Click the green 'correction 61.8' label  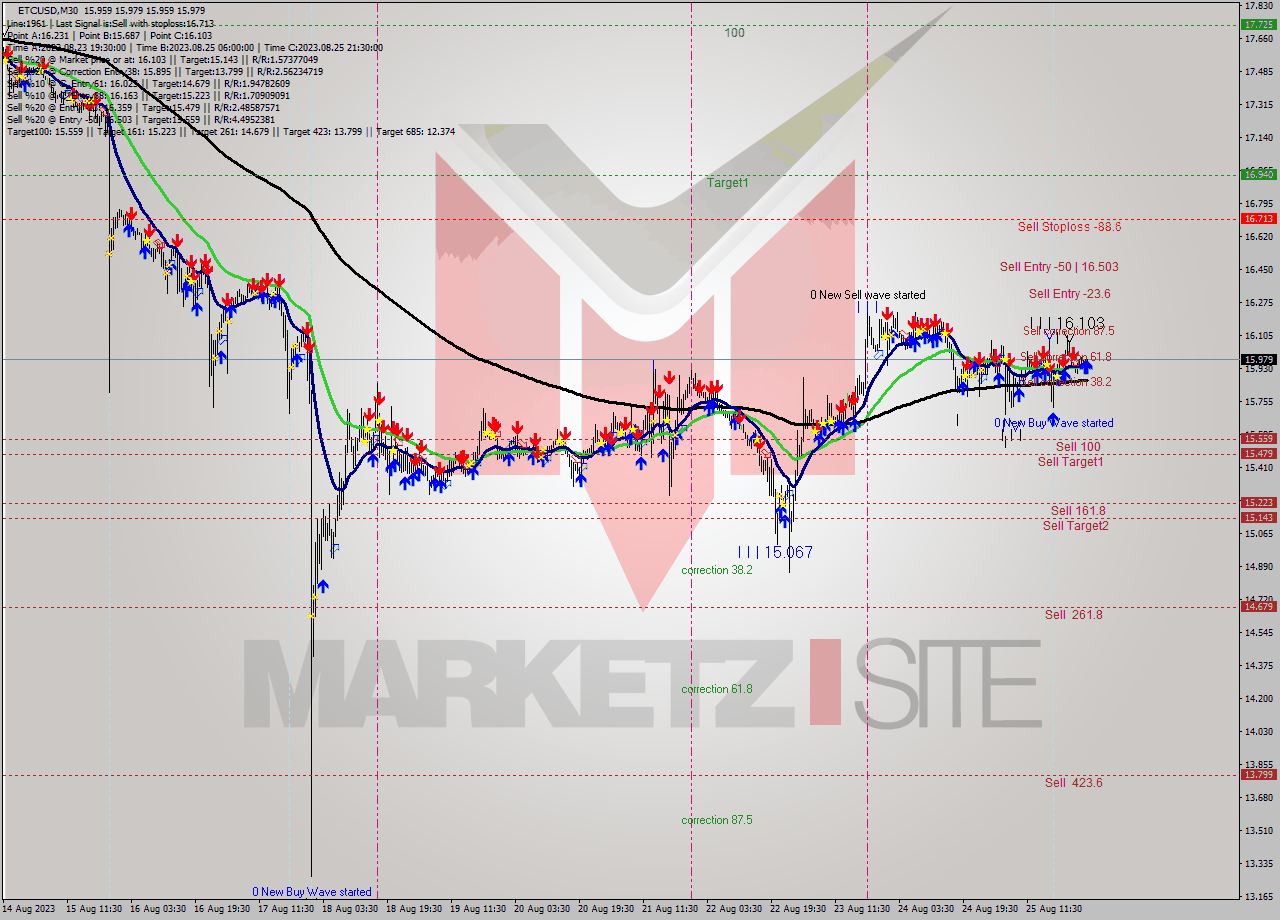[x=717, y=690]
